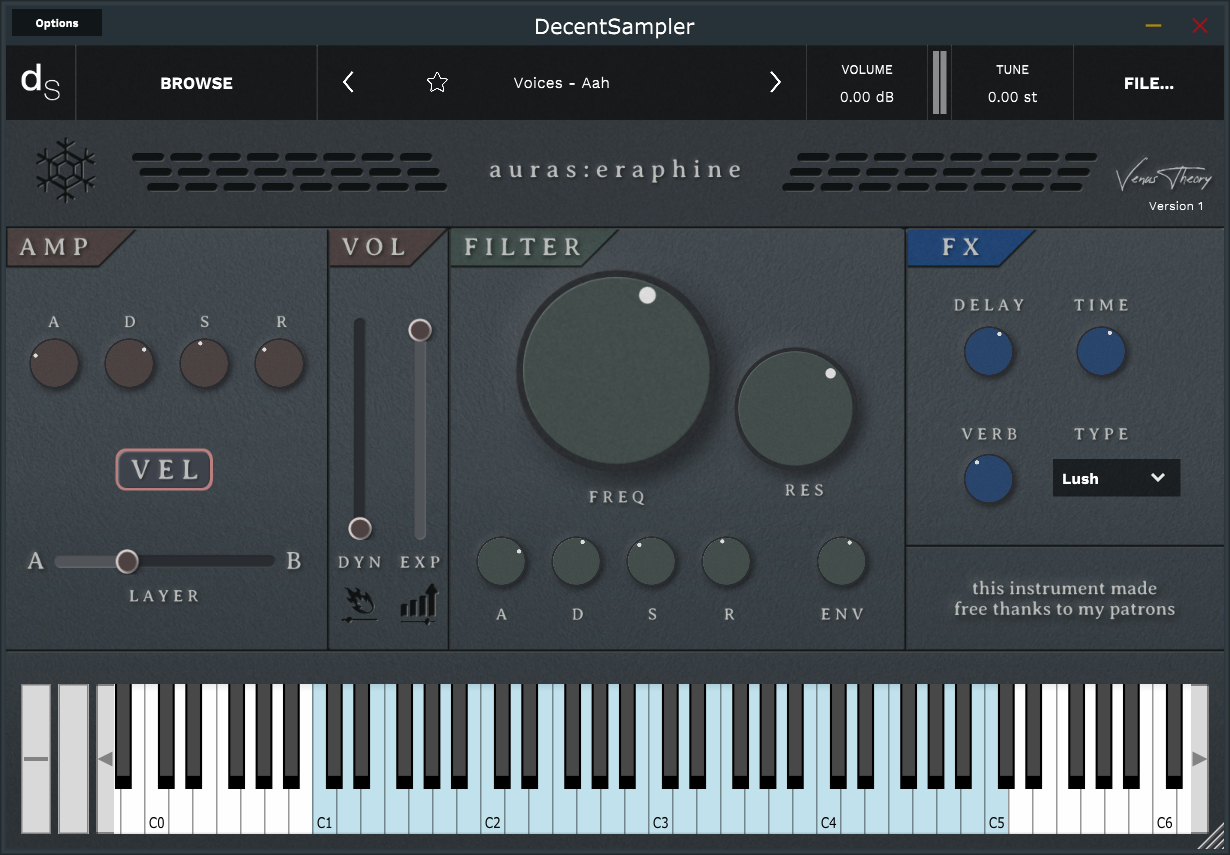This screenshot has height=855, width=1230.
Task: Minimize the DecentSampler window
Action: coord(1153,26)
